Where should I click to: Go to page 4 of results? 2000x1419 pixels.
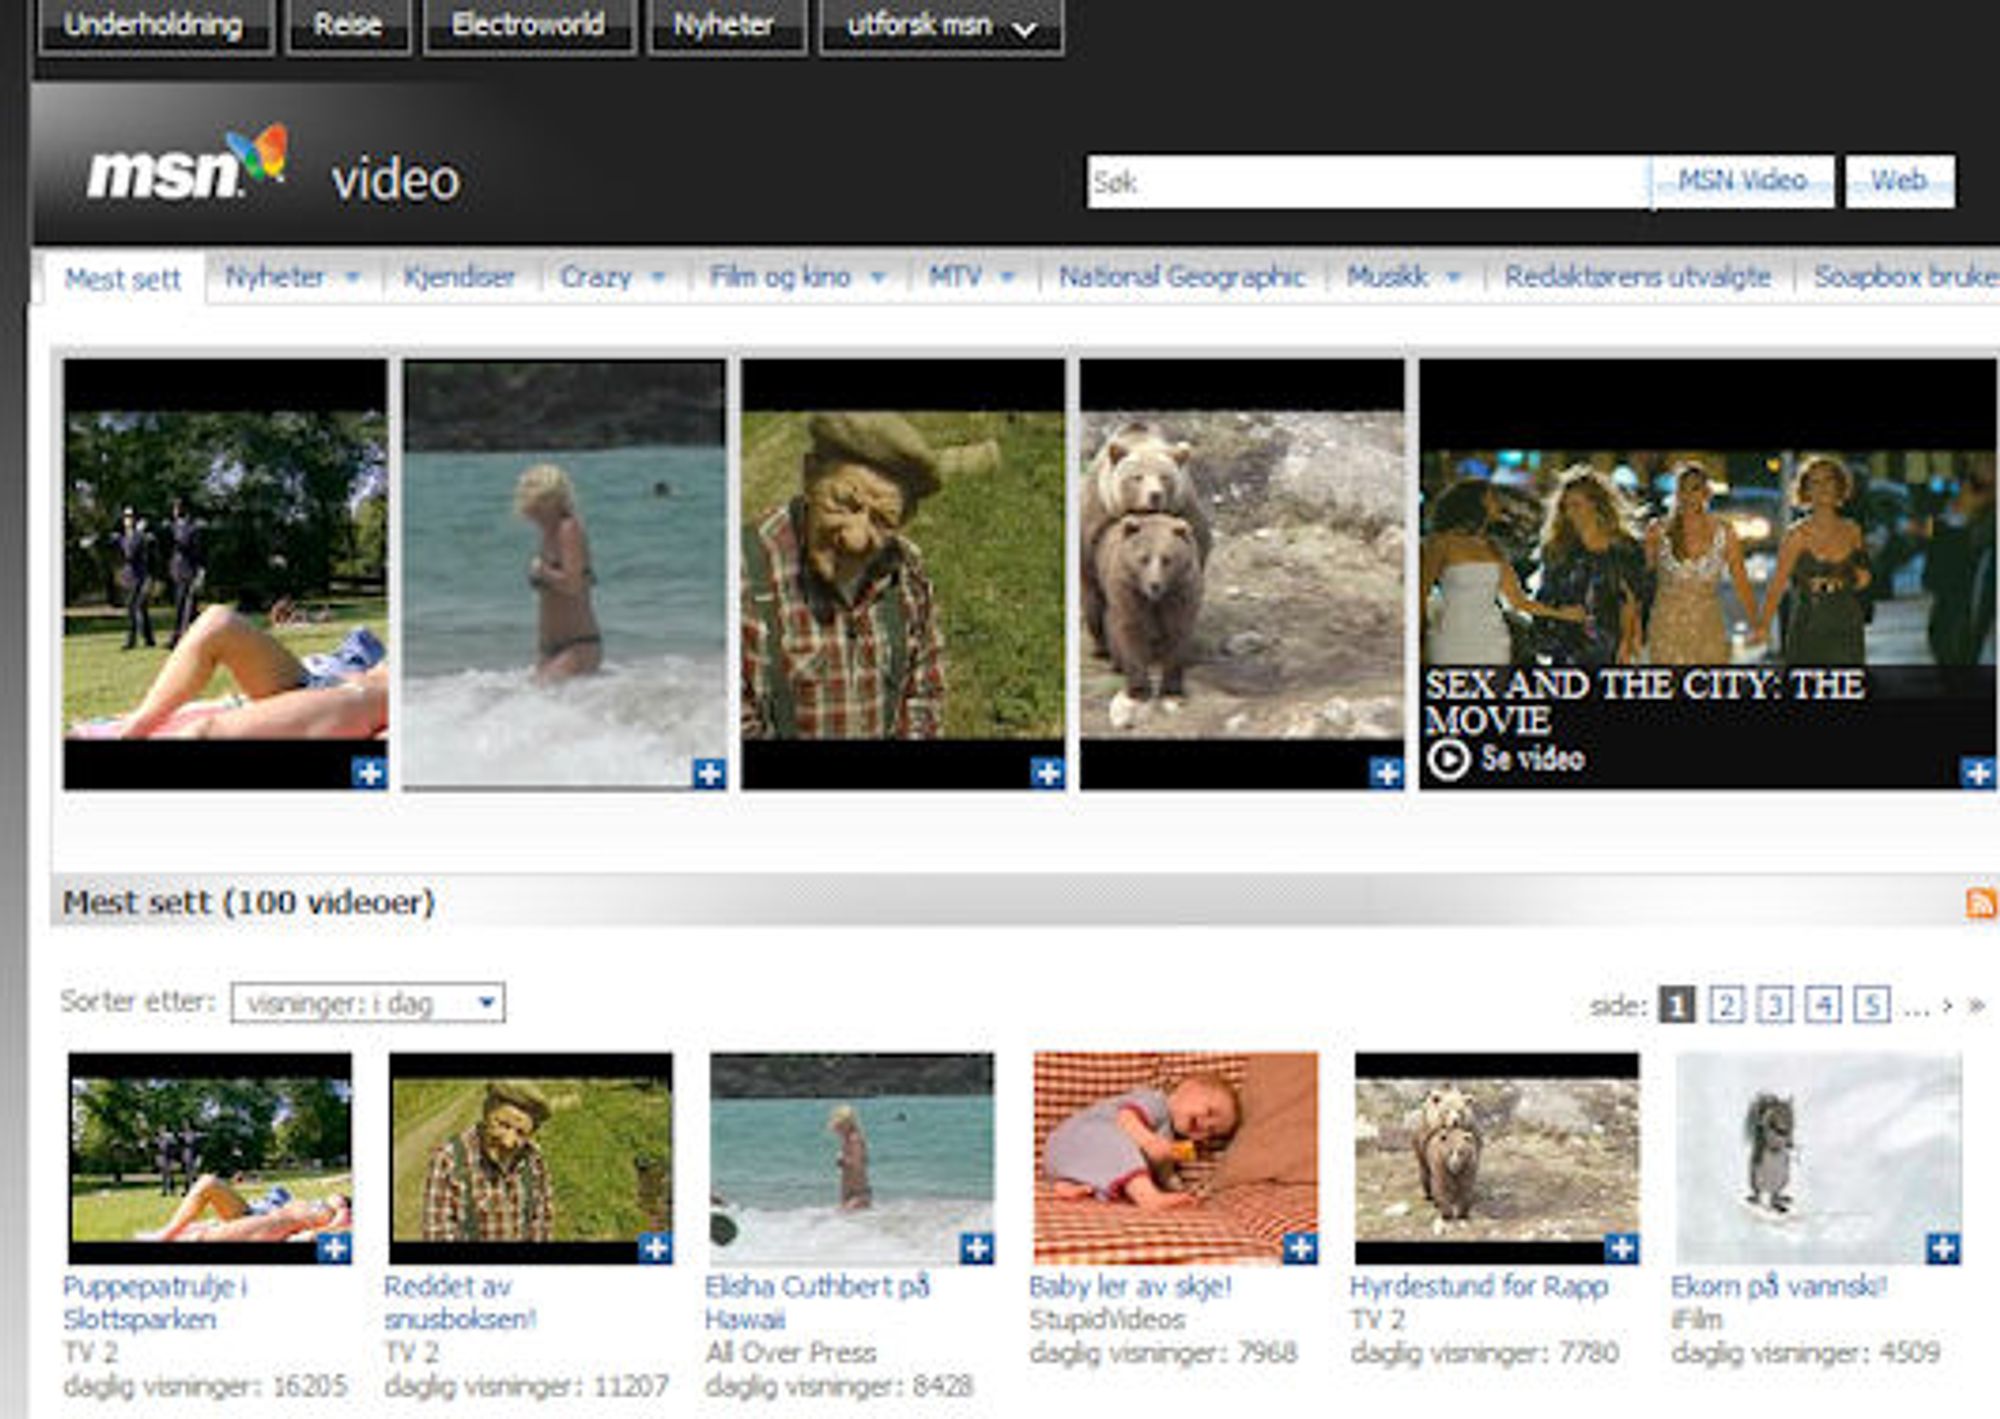(1823, 1004)
